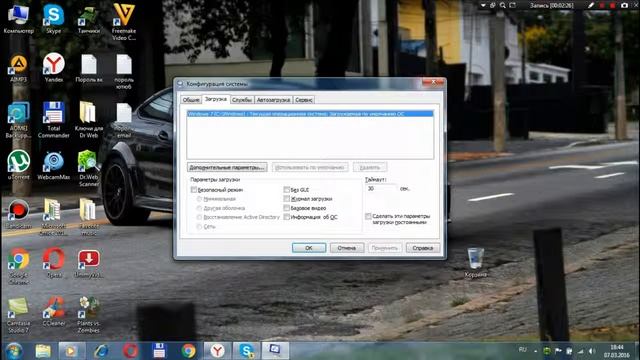
Task: Select the Dr.Web Scanner desktop icon
Action: (89, 168)
